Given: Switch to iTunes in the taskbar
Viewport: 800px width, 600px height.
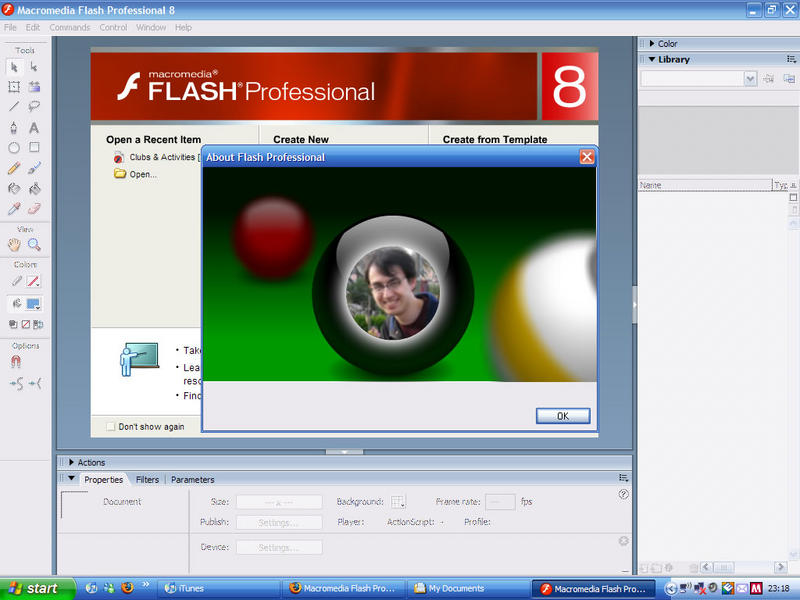Looking at the screenshot, I should tap(217, 588).
